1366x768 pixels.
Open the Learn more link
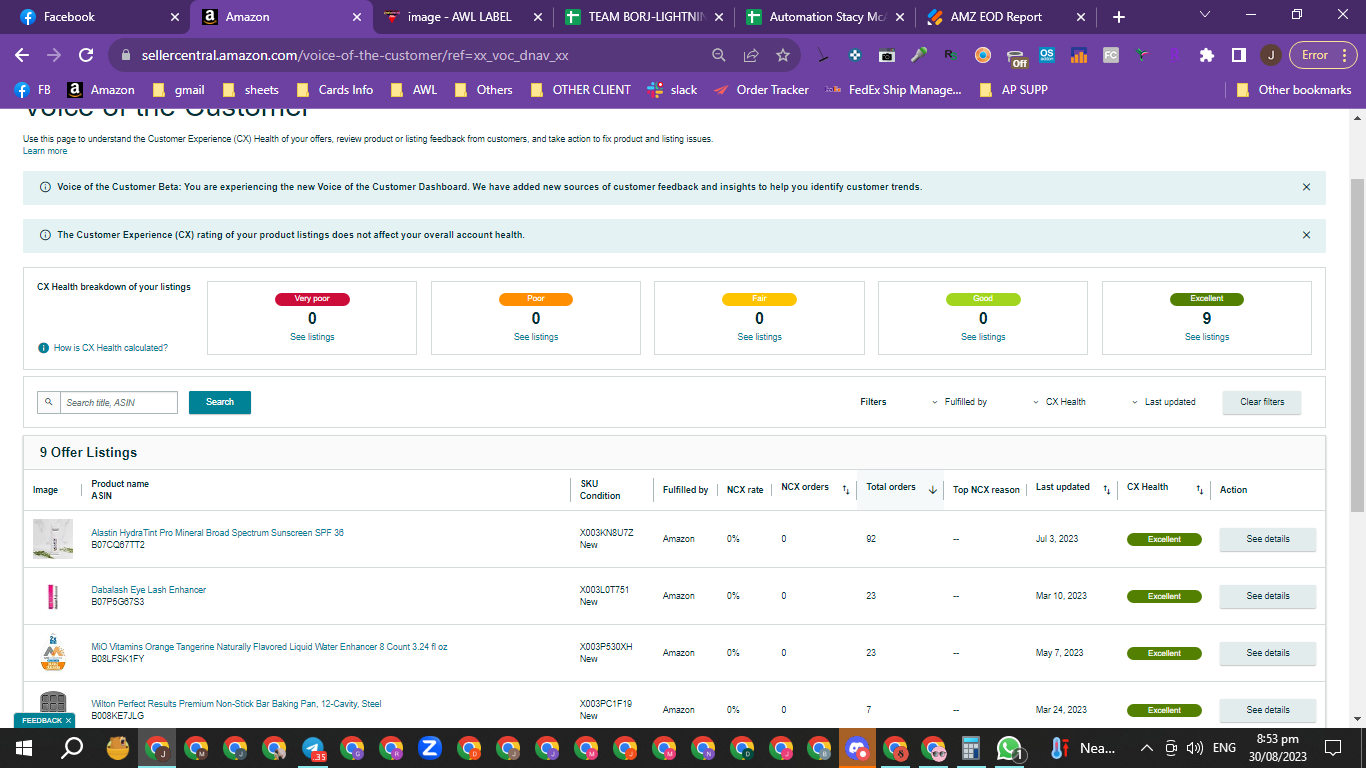coord(45,151)
